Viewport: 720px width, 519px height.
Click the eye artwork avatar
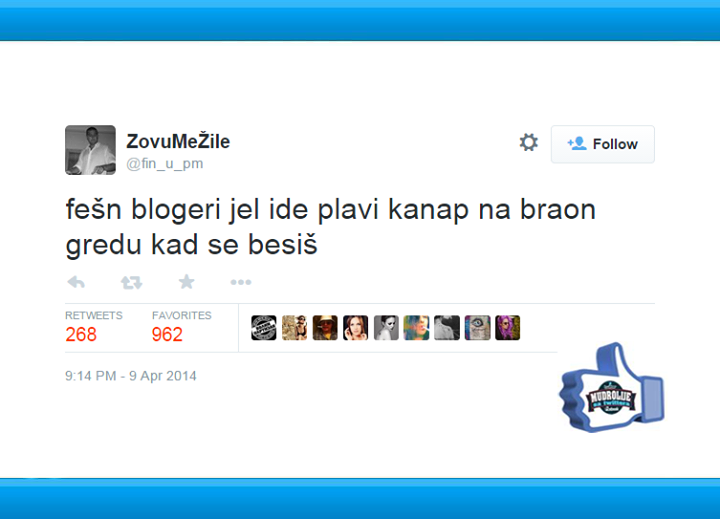[477, 327]
